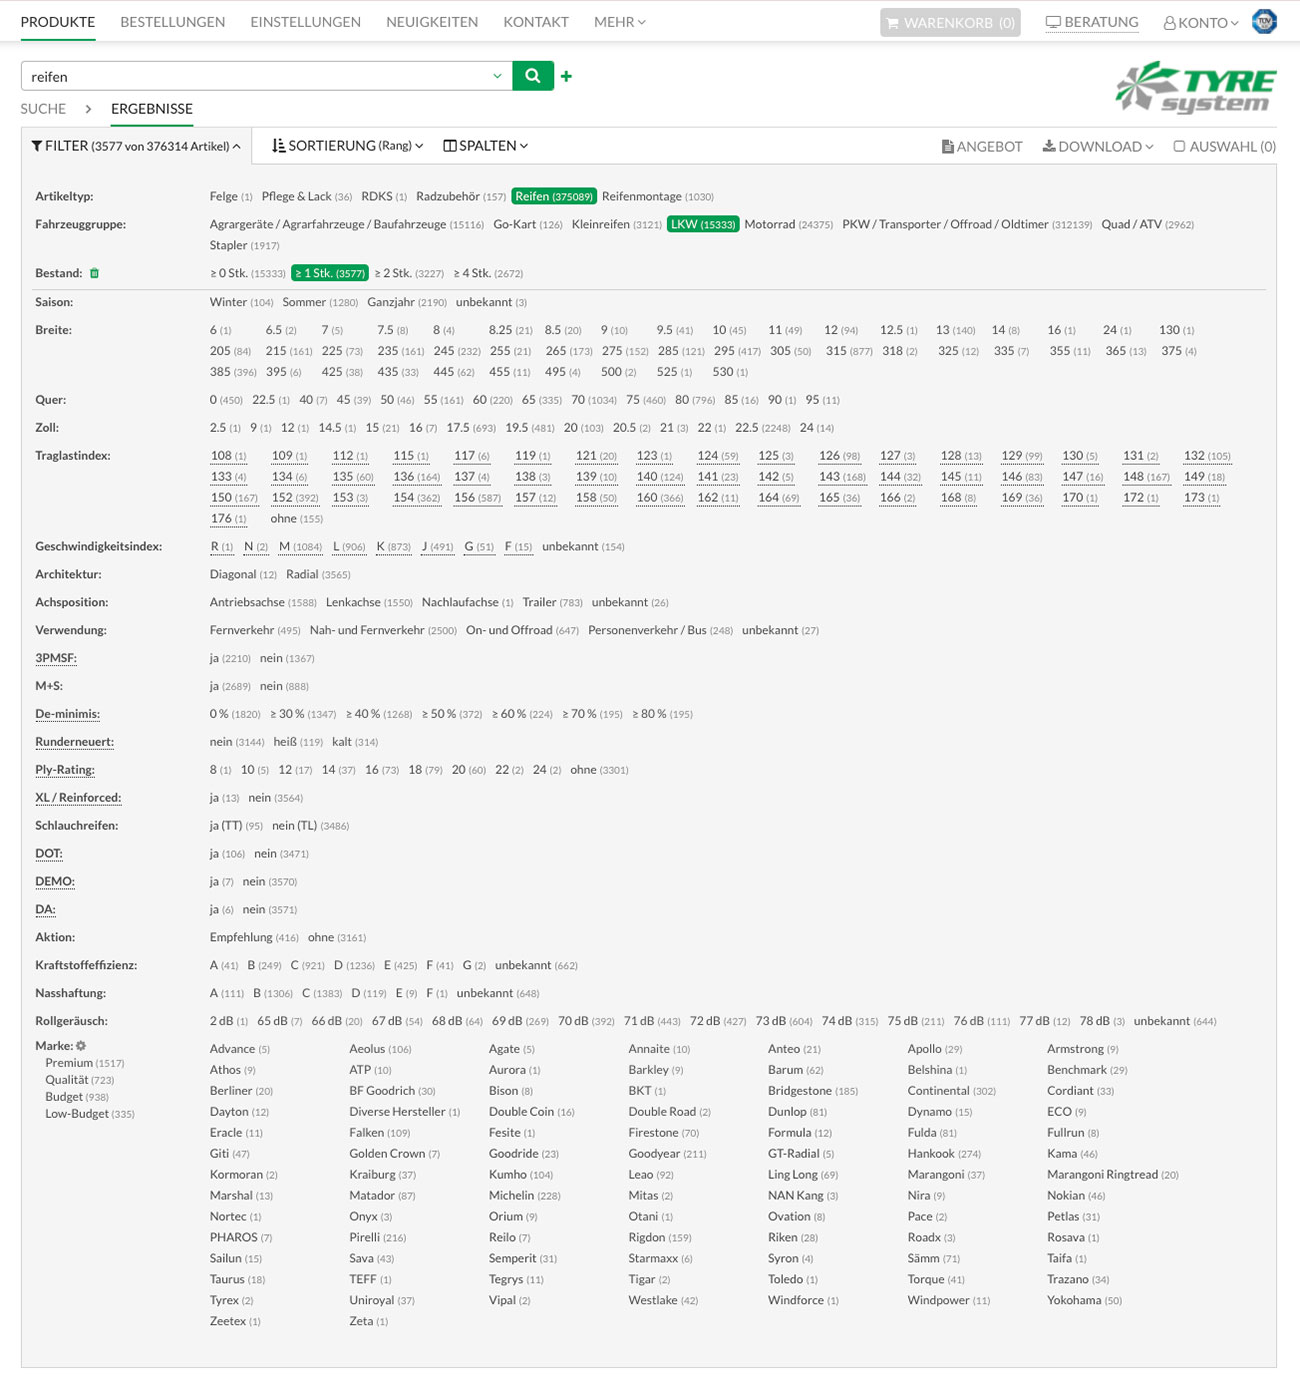
Task: Click the TÜV badge icon at top right
Action: [x=1265, y=21]
